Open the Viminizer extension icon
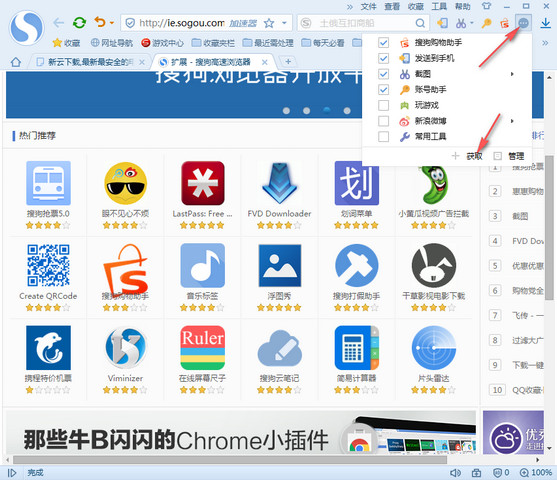The width and height of the screenshot is (557, 480). coord(125,347)
